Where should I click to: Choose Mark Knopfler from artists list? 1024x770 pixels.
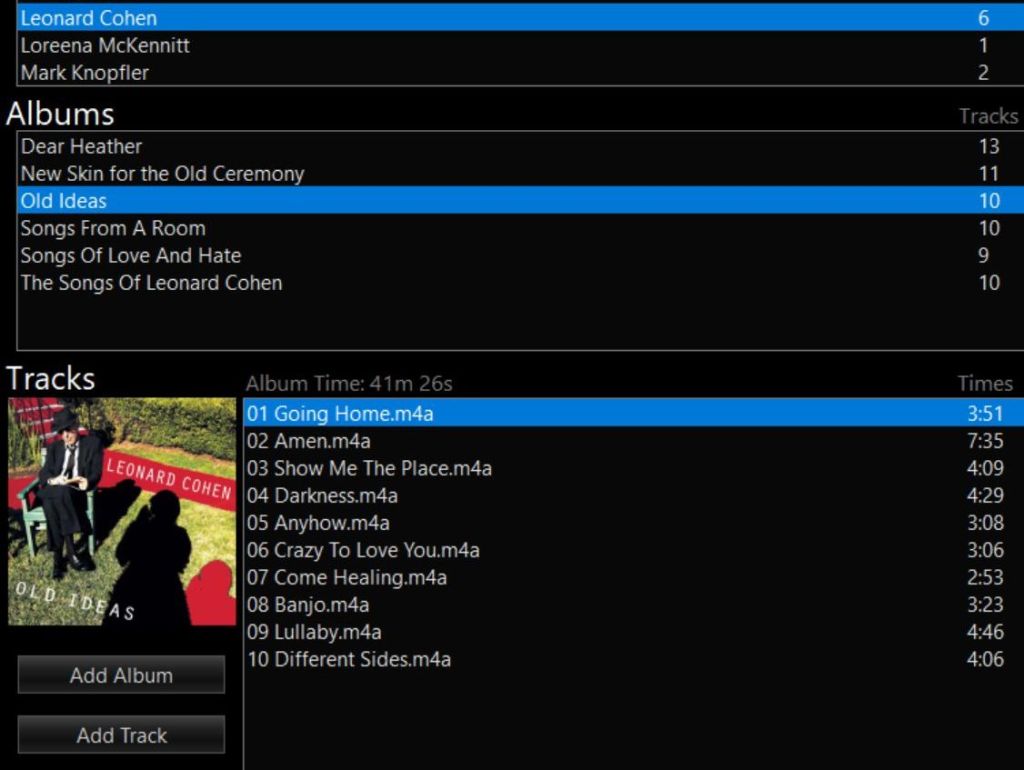(85, 73)
